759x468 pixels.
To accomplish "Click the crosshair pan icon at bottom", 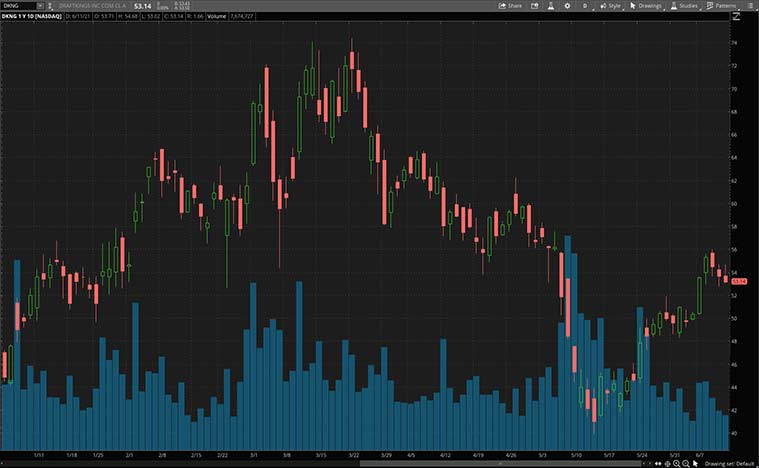I will click(667, 464).
